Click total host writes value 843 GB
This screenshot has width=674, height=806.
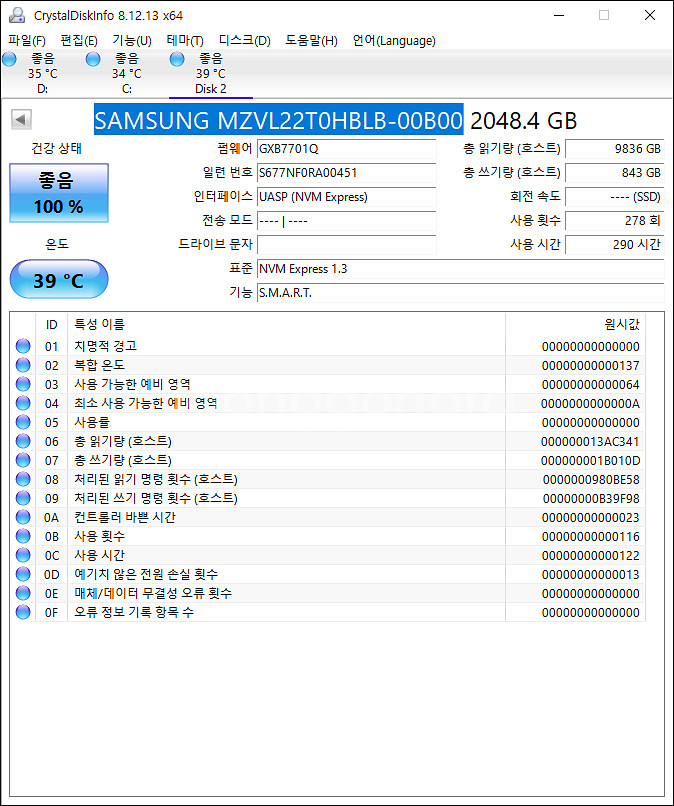pos(615,173)
